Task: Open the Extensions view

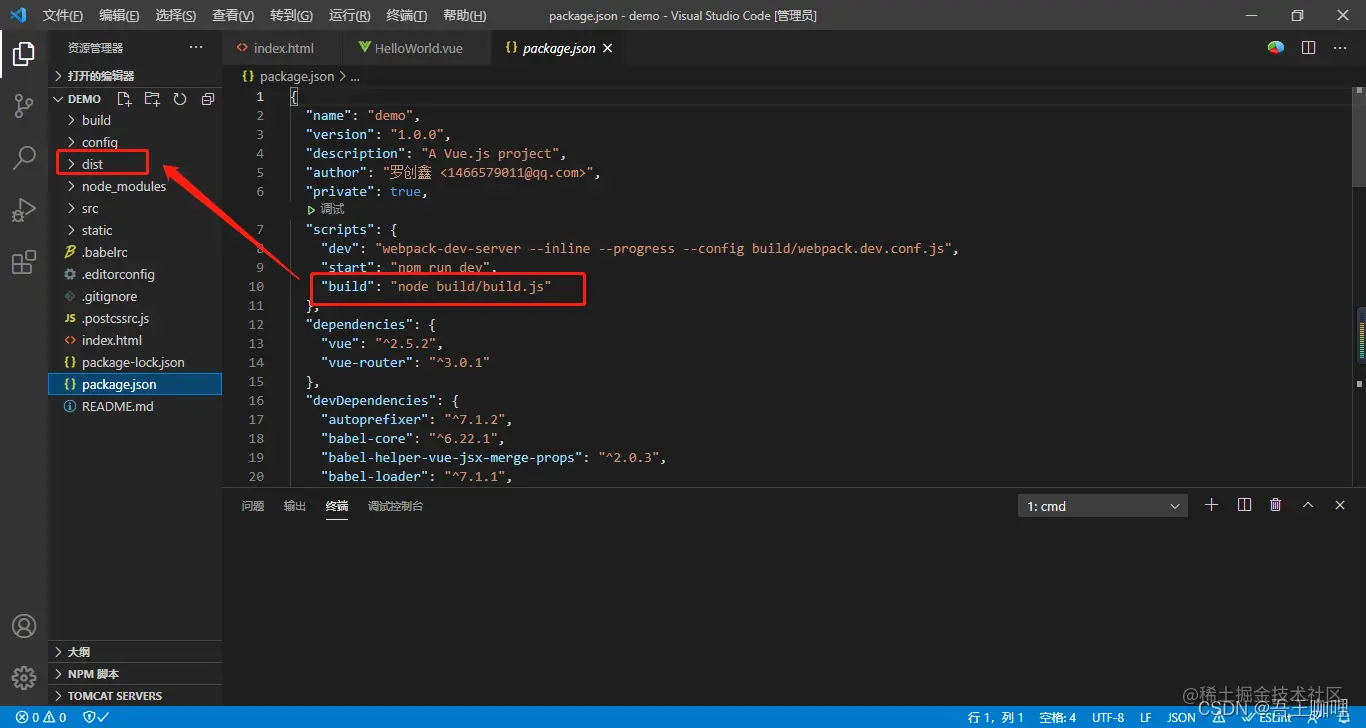Action: 24,262
